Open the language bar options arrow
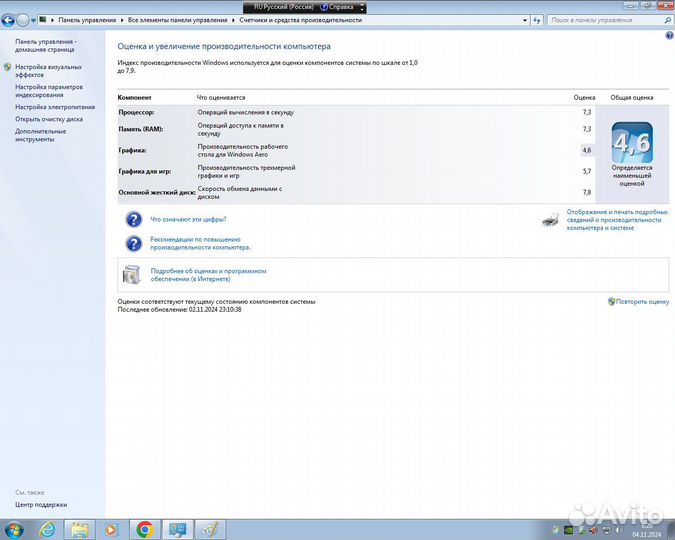The width and height of the screenshot is (675, 540). tap(362, 7)
